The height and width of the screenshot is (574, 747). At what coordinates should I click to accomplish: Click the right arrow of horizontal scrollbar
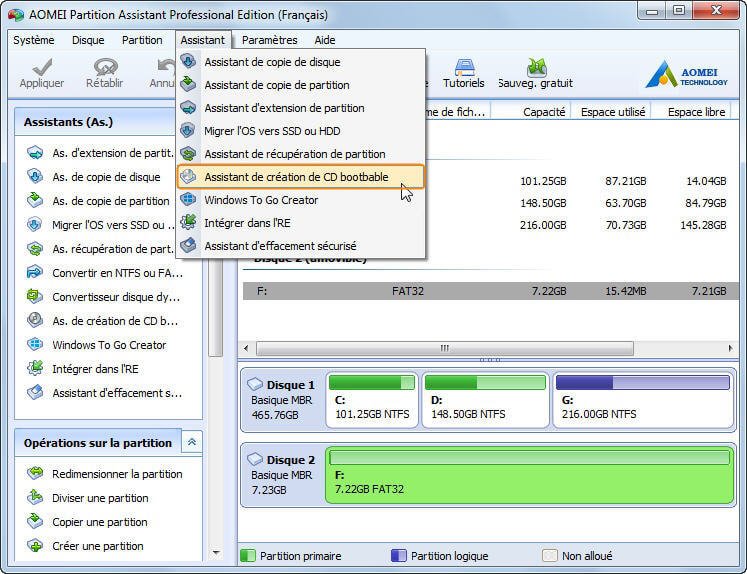[x=730, y=348]
